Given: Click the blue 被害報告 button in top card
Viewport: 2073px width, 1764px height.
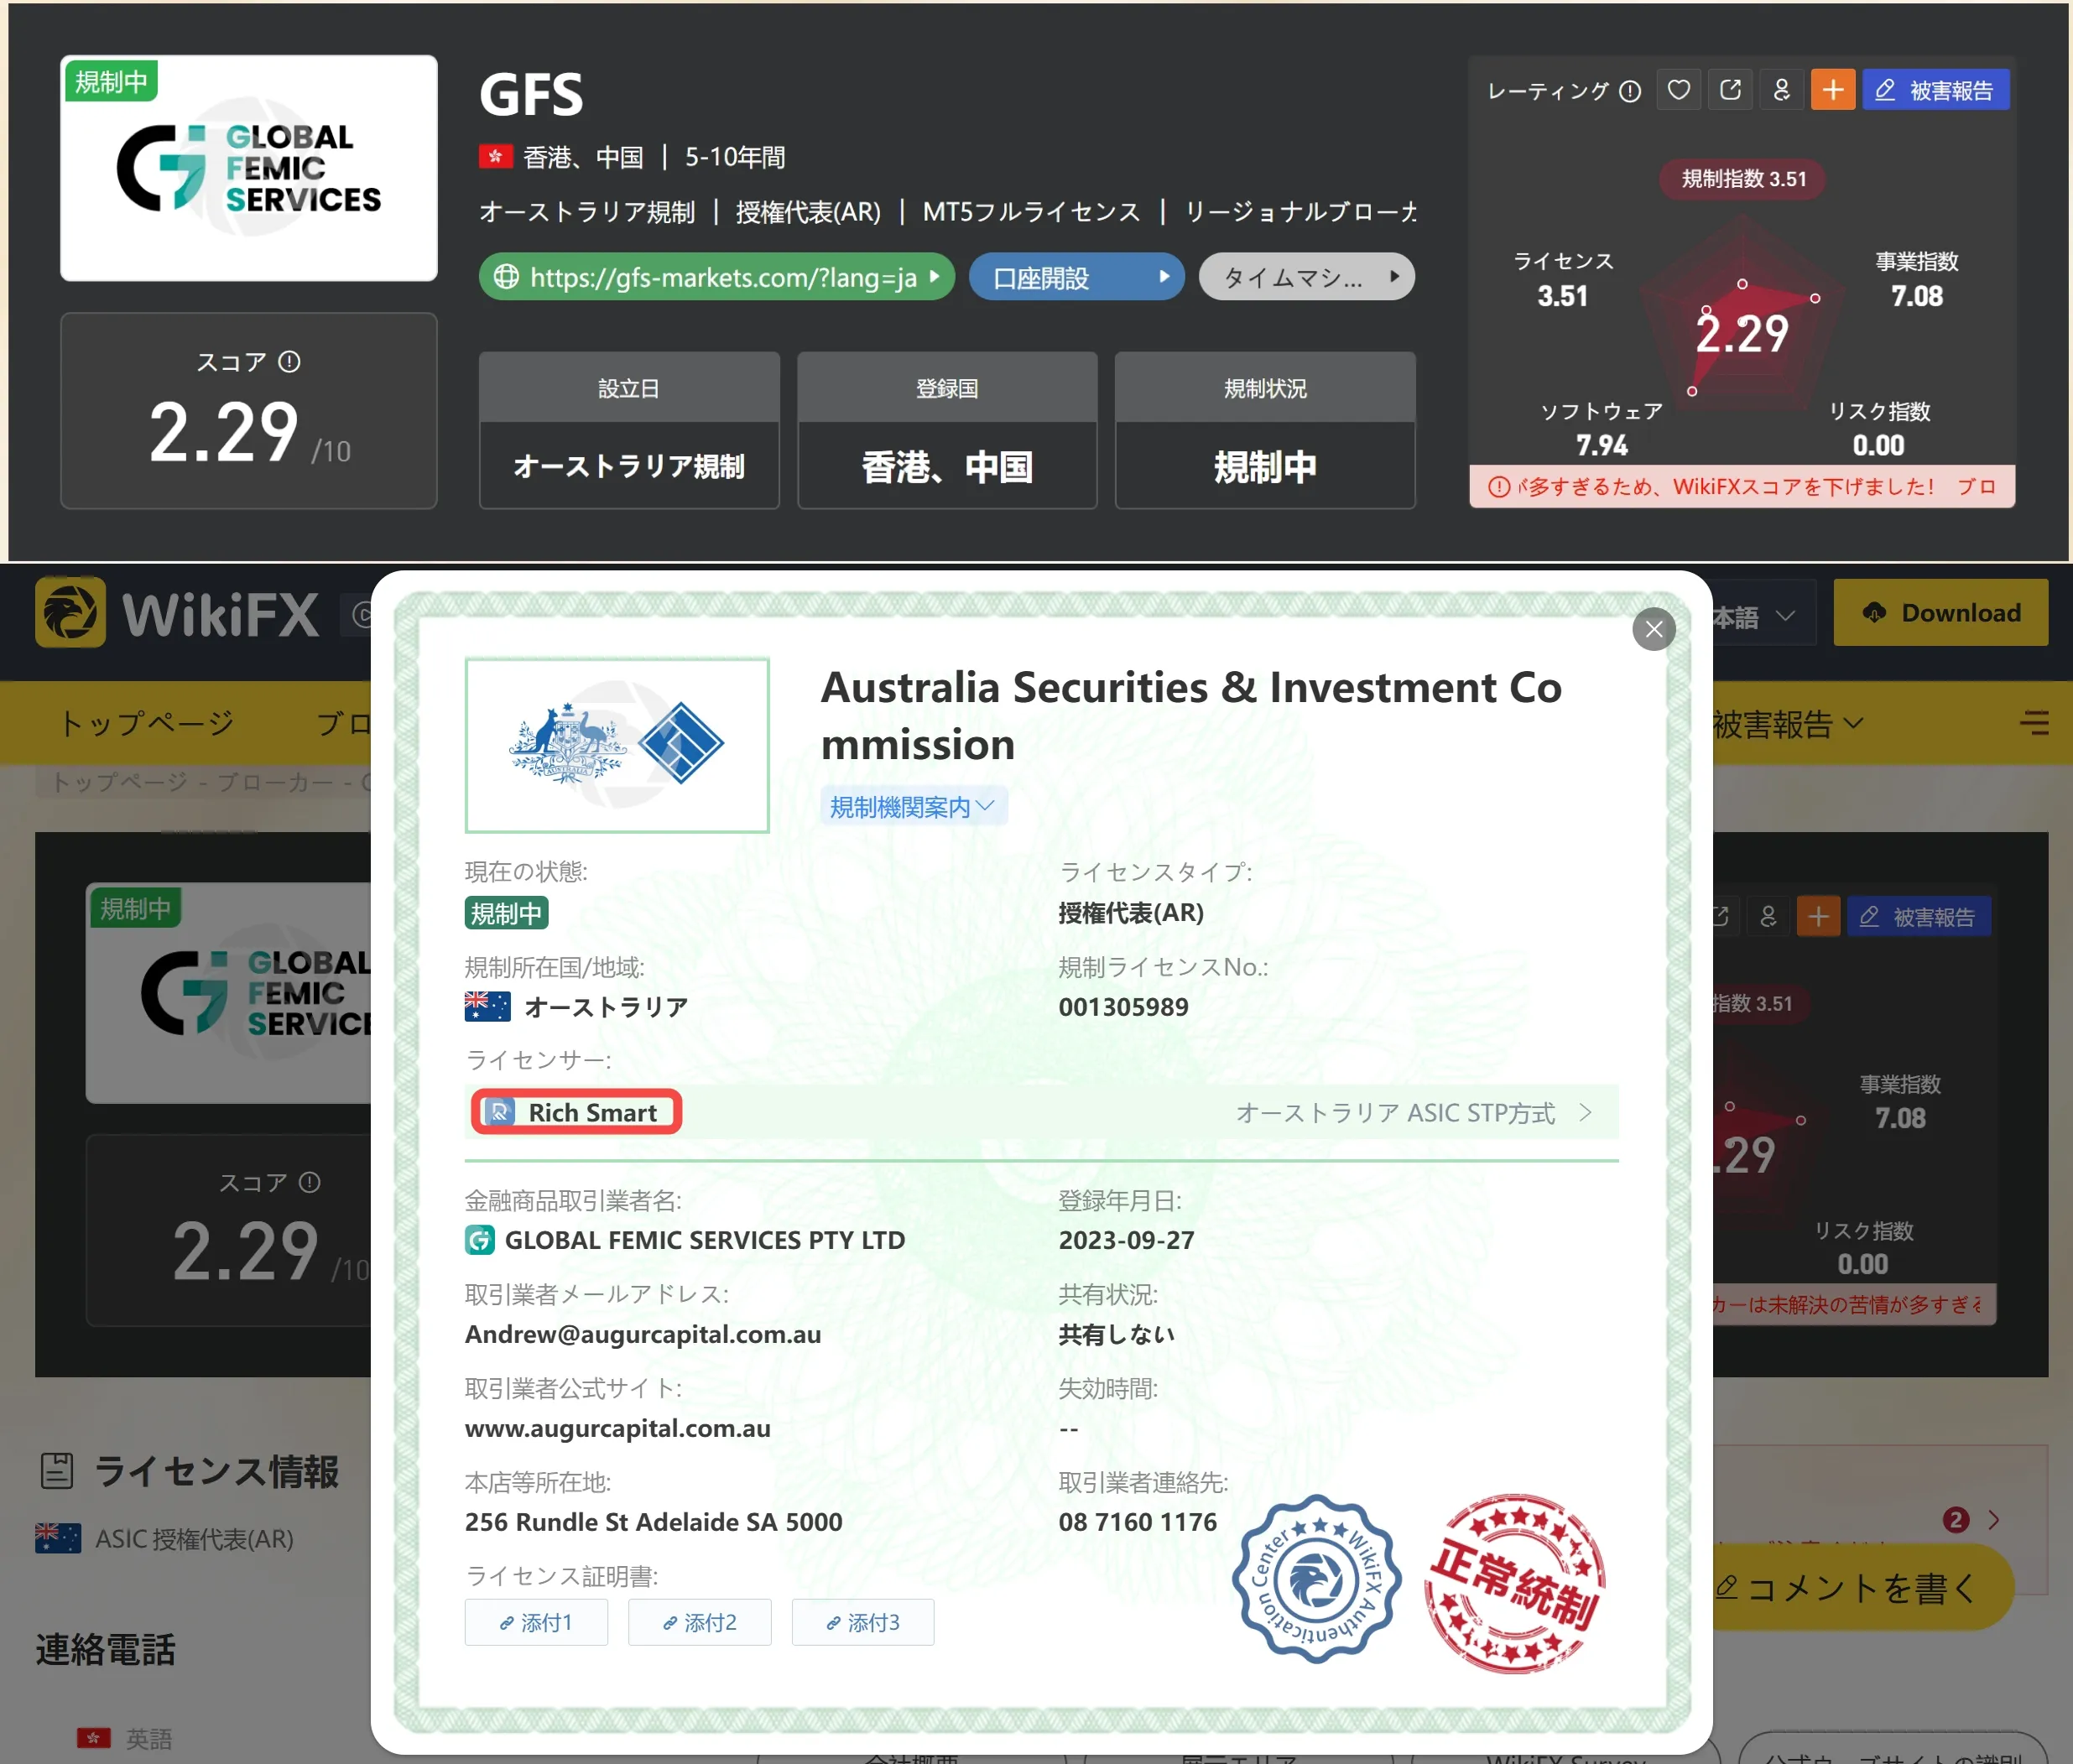Looking at the screenshot, I should click(1935, 90).
